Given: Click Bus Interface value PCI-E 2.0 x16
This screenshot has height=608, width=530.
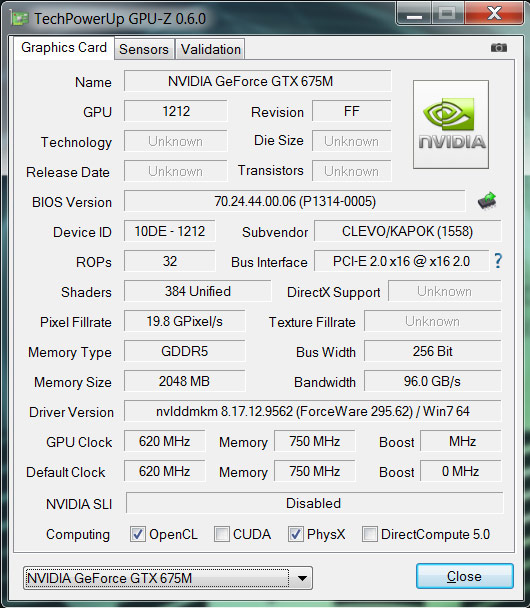Looking at the screenshot, I should tap(401, 261).
